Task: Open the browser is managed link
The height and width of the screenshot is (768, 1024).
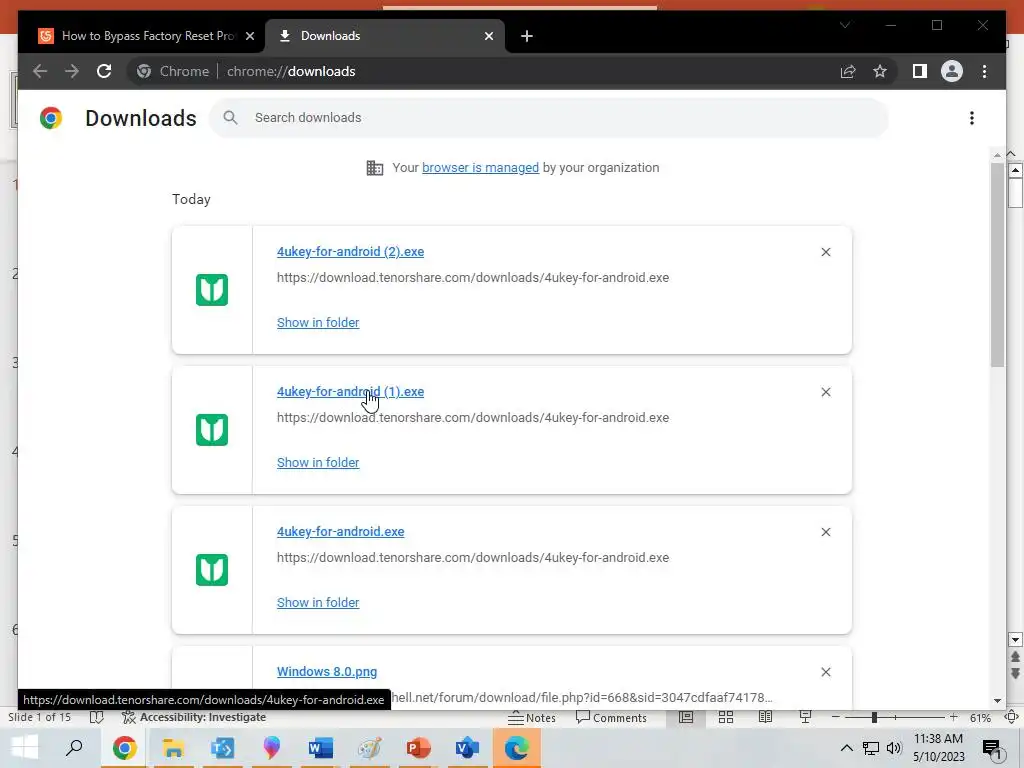Action: [x=480, y=168]
